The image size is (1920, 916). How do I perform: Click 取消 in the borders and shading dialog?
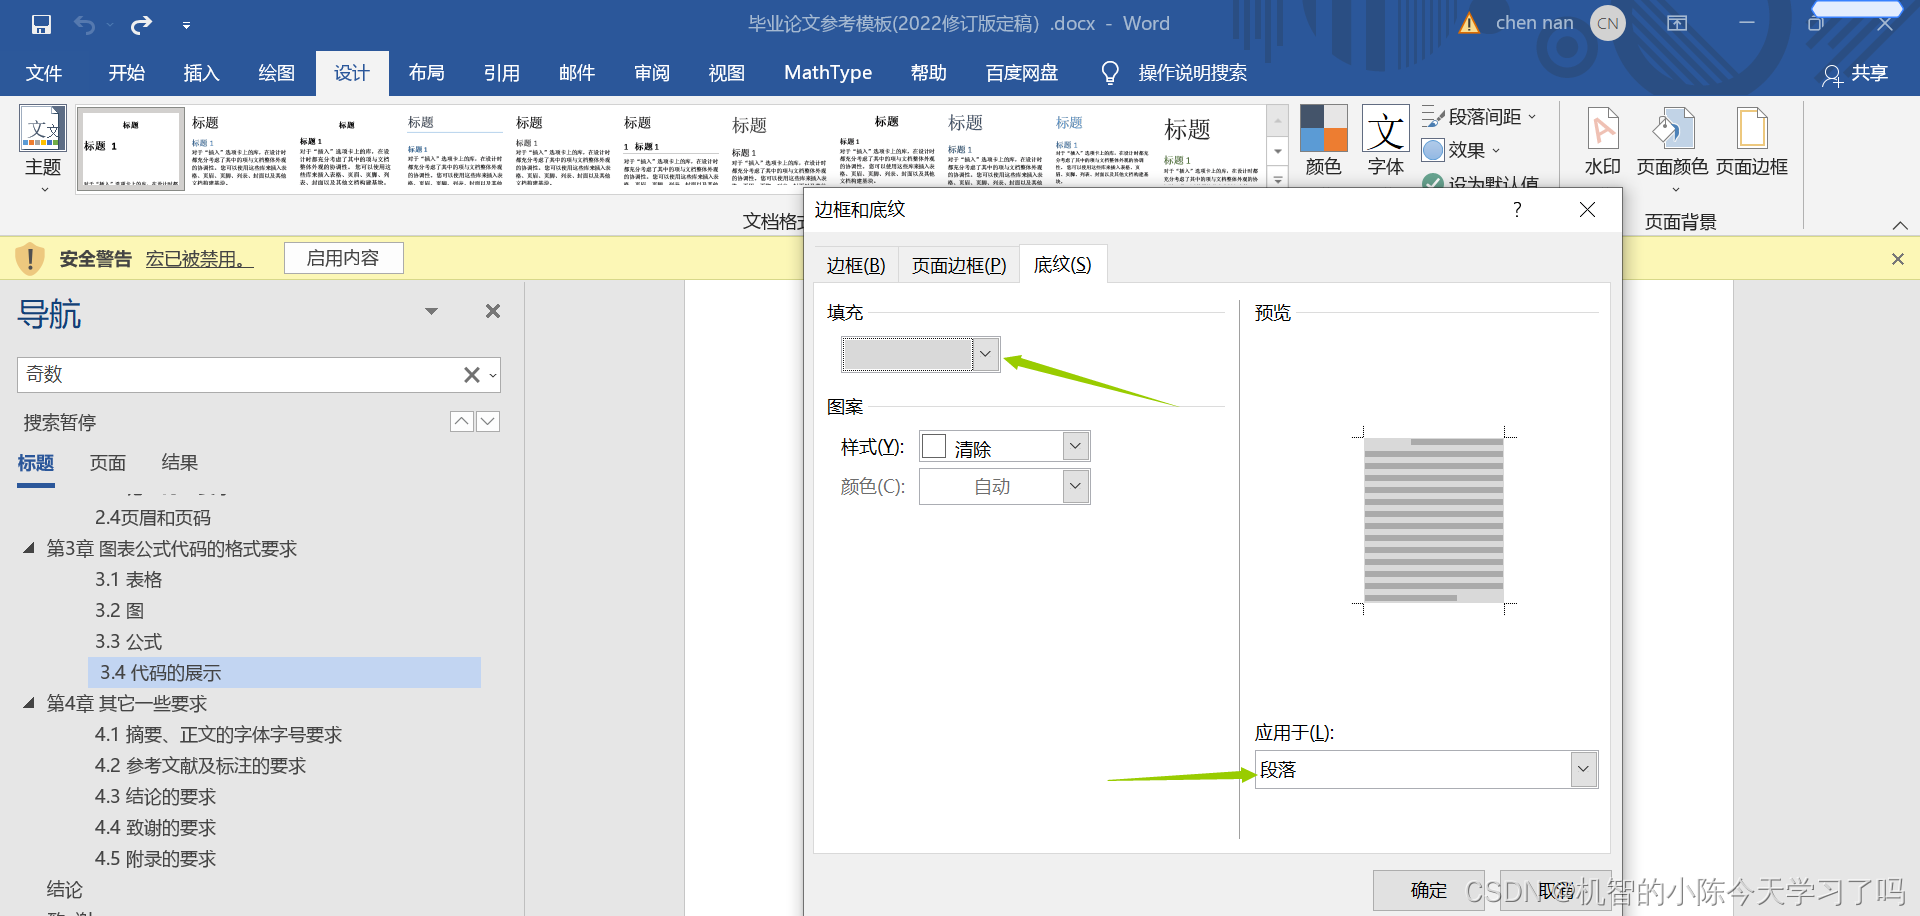1556,890
